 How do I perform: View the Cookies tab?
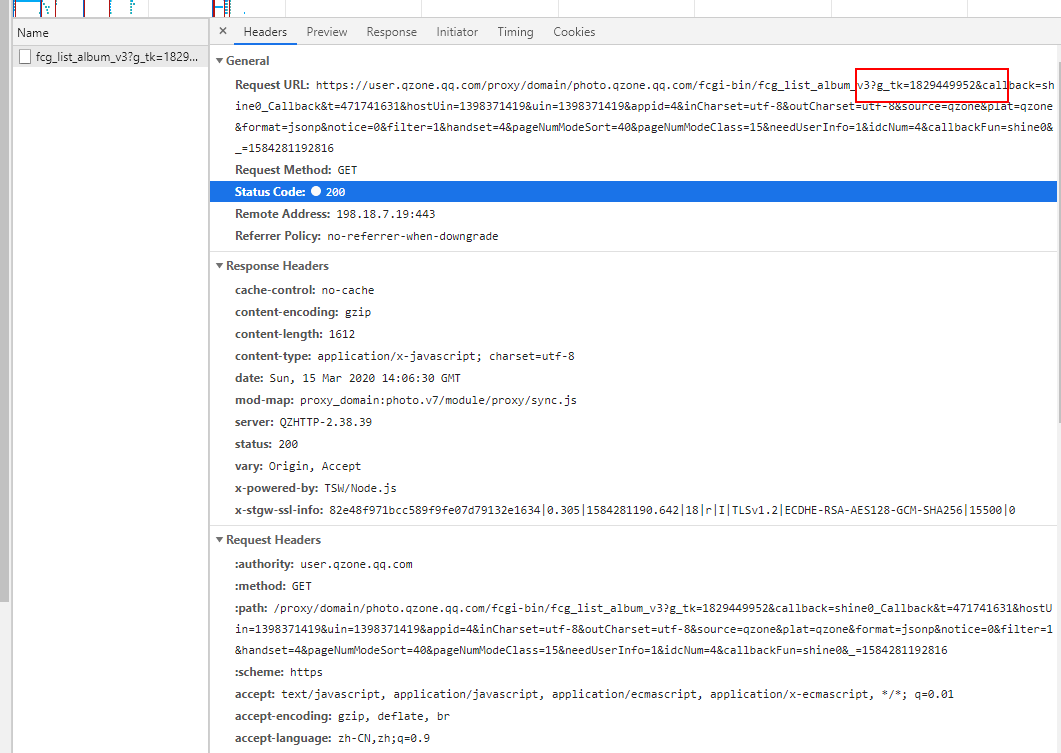574,31
